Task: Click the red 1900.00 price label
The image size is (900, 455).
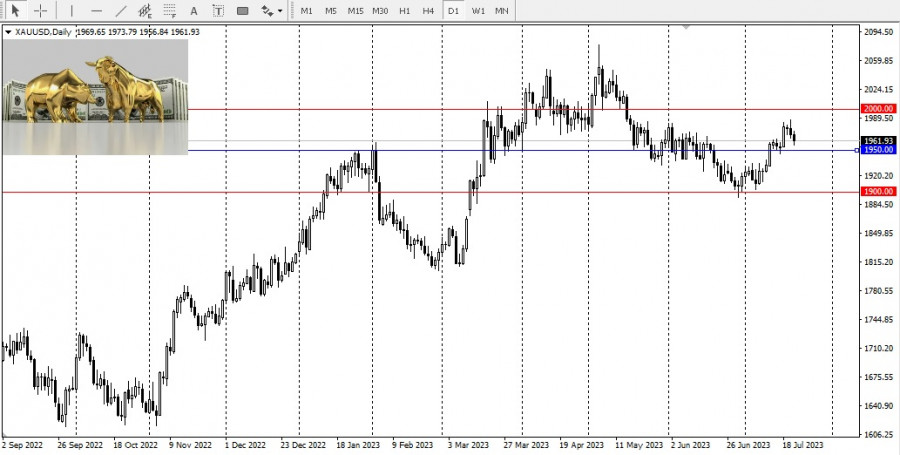Action: pyautogui.click(x=878, y=192)
